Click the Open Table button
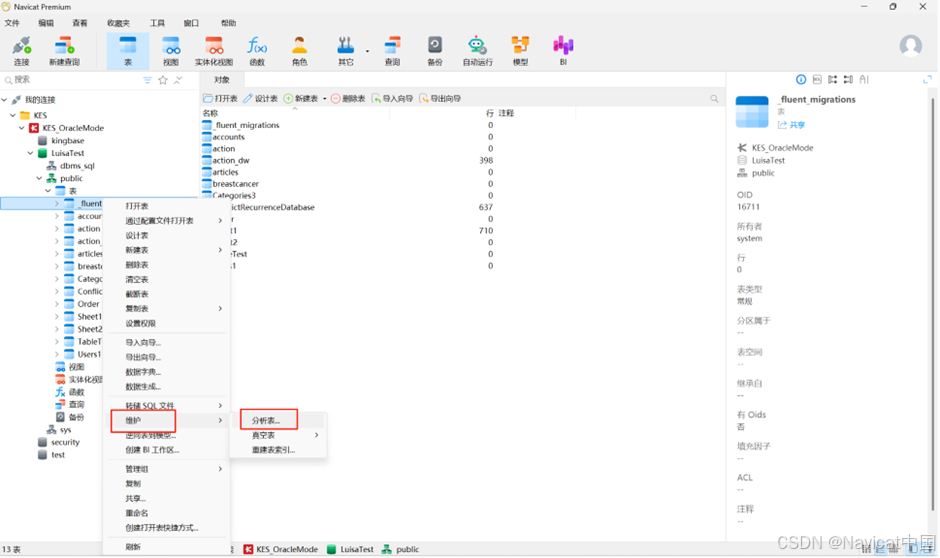The height and width of the screenshot is (558, 940). point(220,98)
